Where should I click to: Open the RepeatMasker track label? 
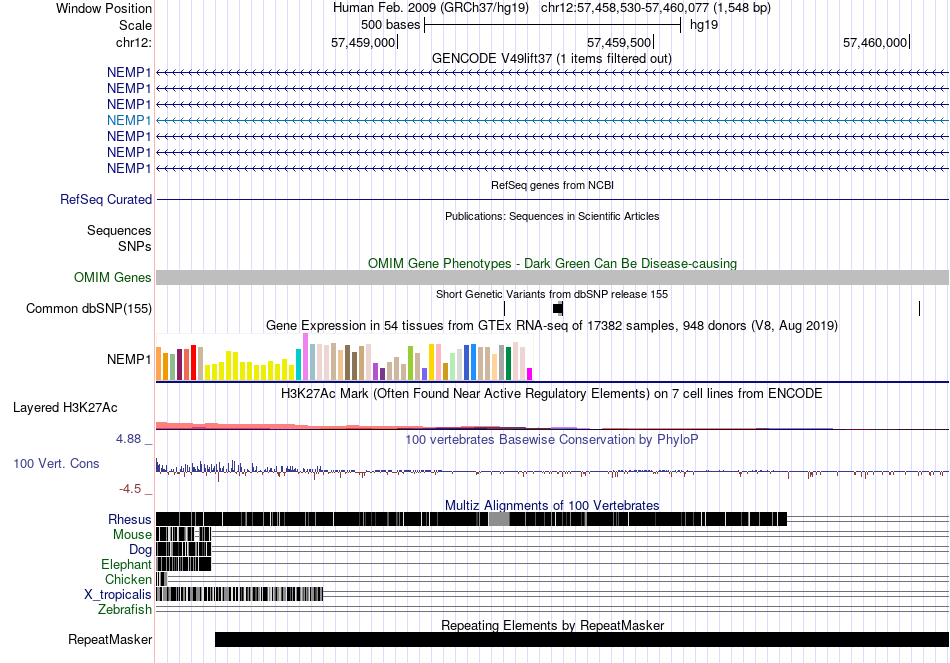click(x=110, y=639)
